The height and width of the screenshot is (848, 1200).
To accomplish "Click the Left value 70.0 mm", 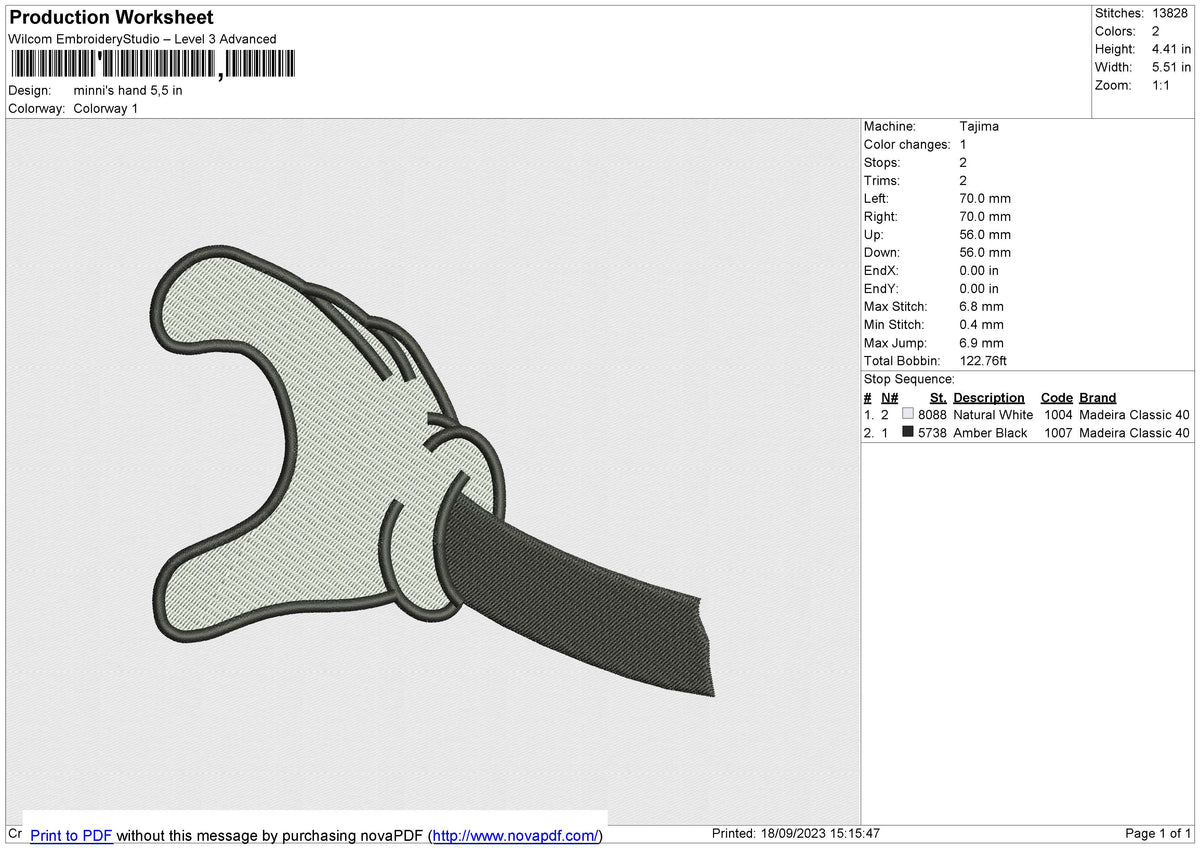I will click(985, 198).
